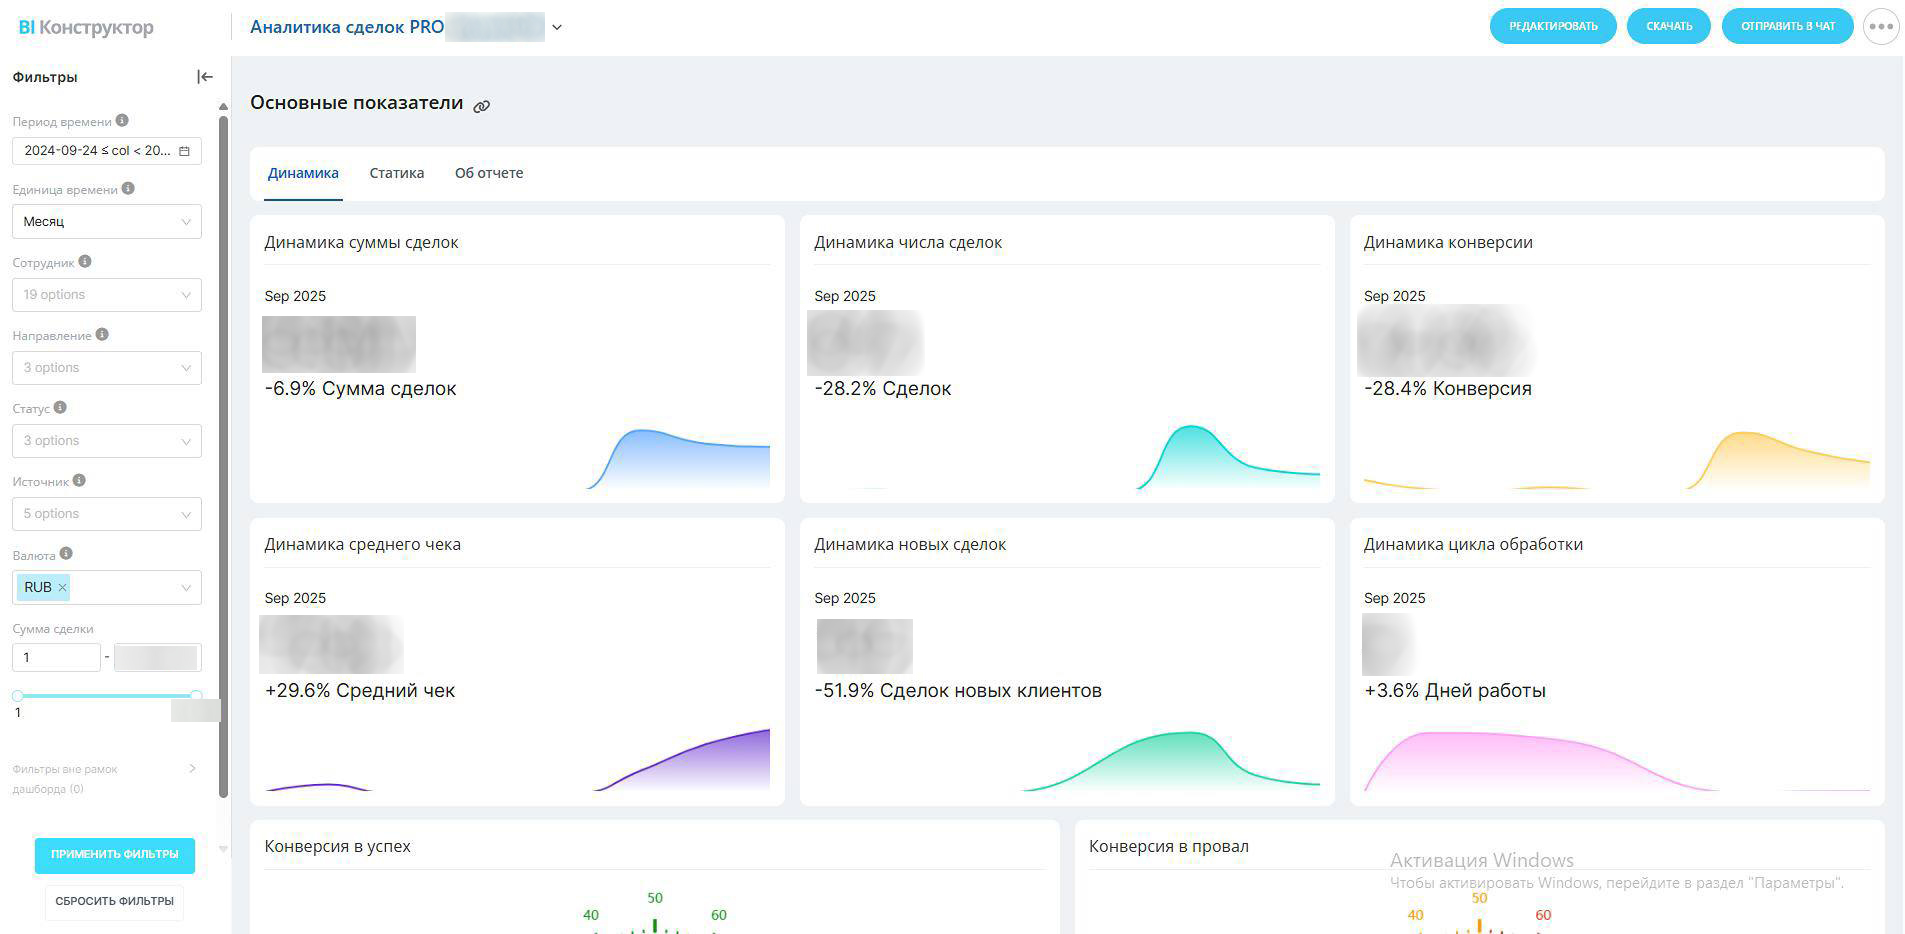
Task: Expand the Сотрудник 19 options dropdown
Action: point(107,295)
